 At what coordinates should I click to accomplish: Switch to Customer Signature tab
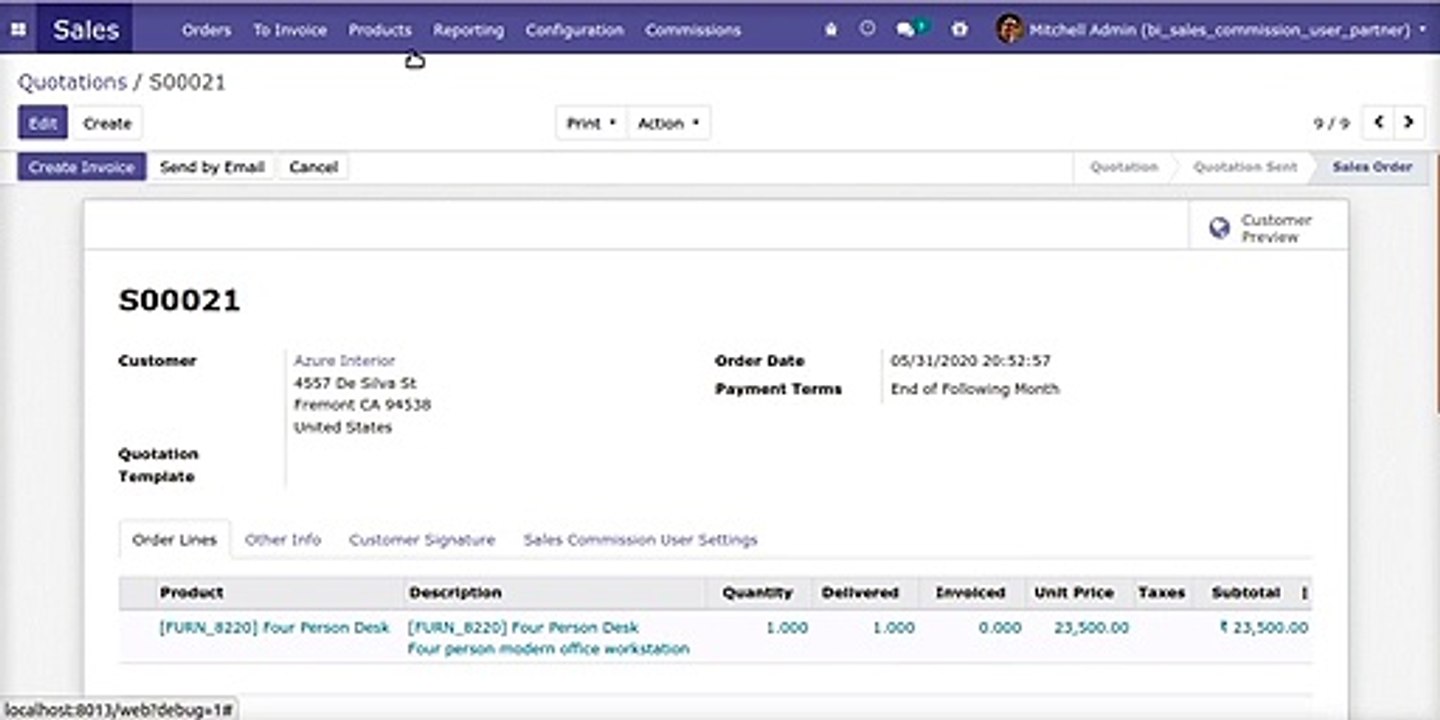(x=422, y=539)
